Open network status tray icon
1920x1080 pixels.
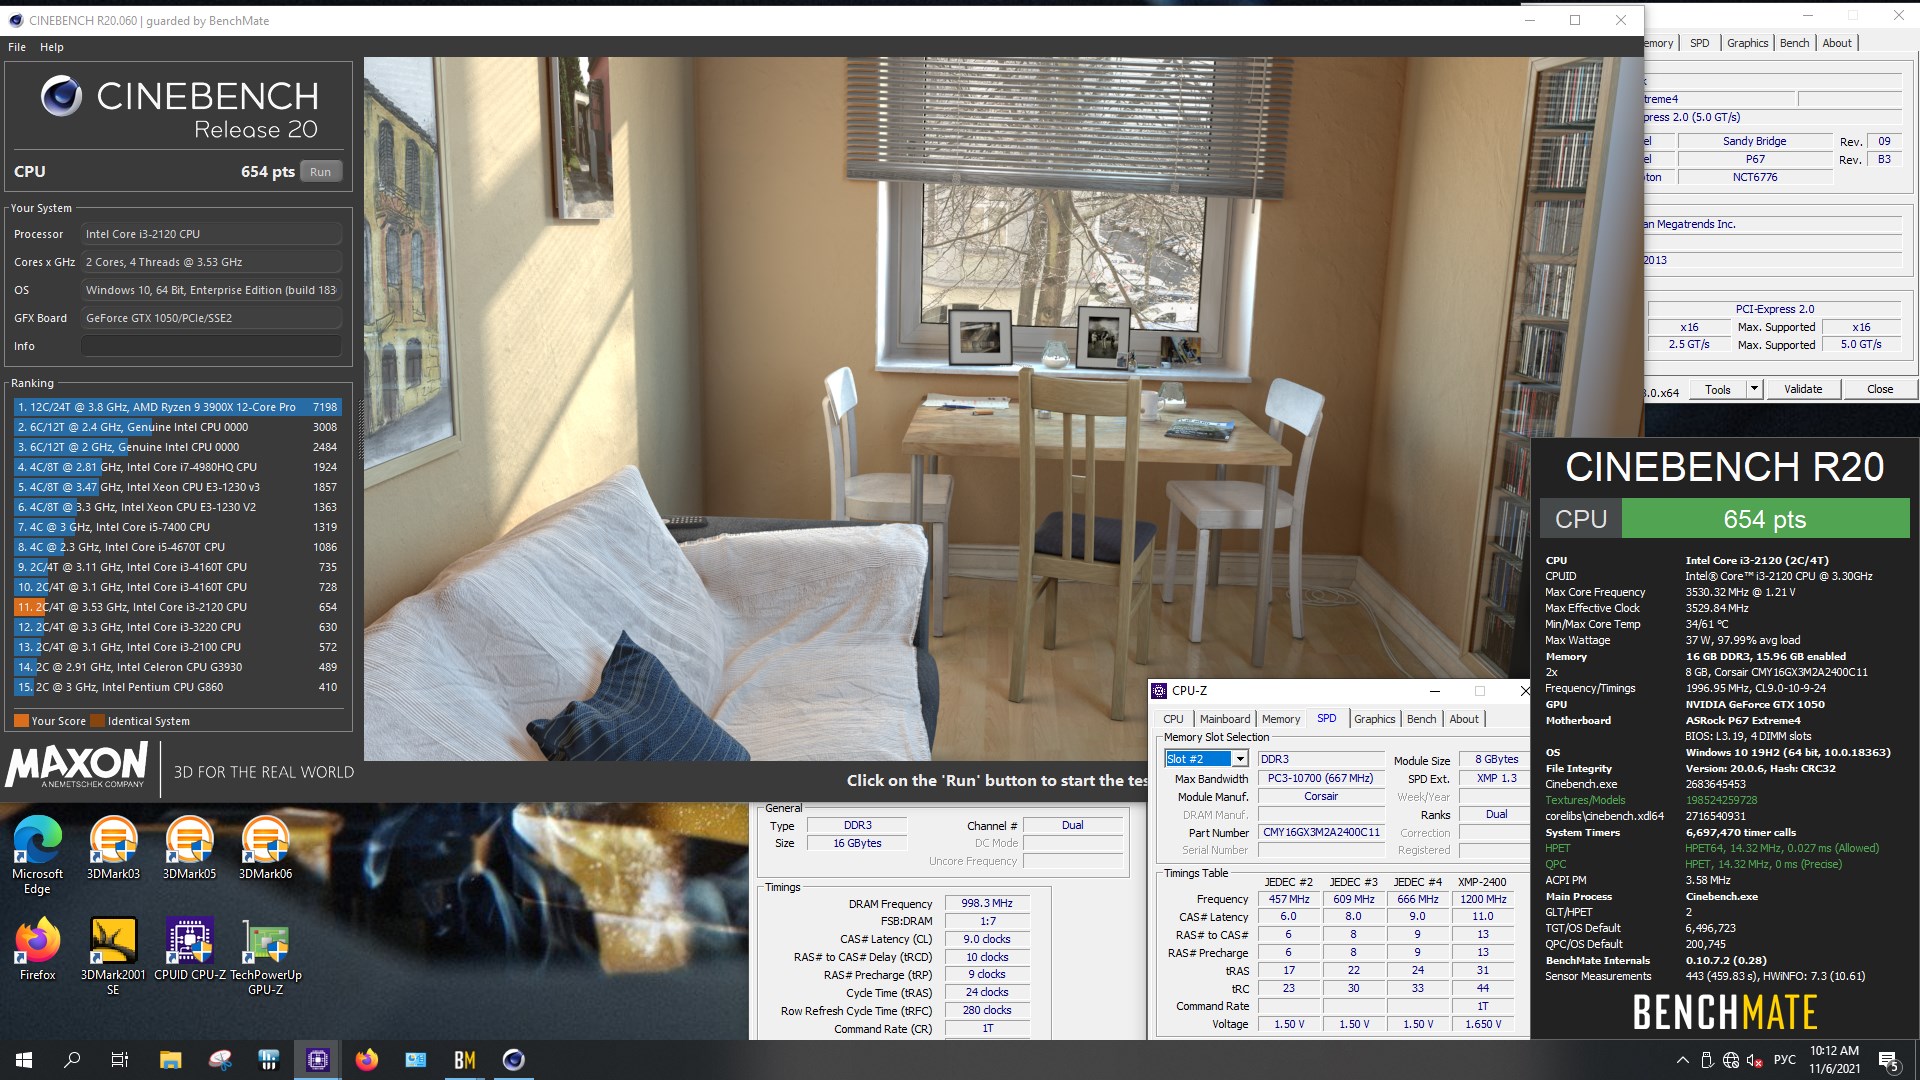pyautogui.click(x=1730, y=1060)
